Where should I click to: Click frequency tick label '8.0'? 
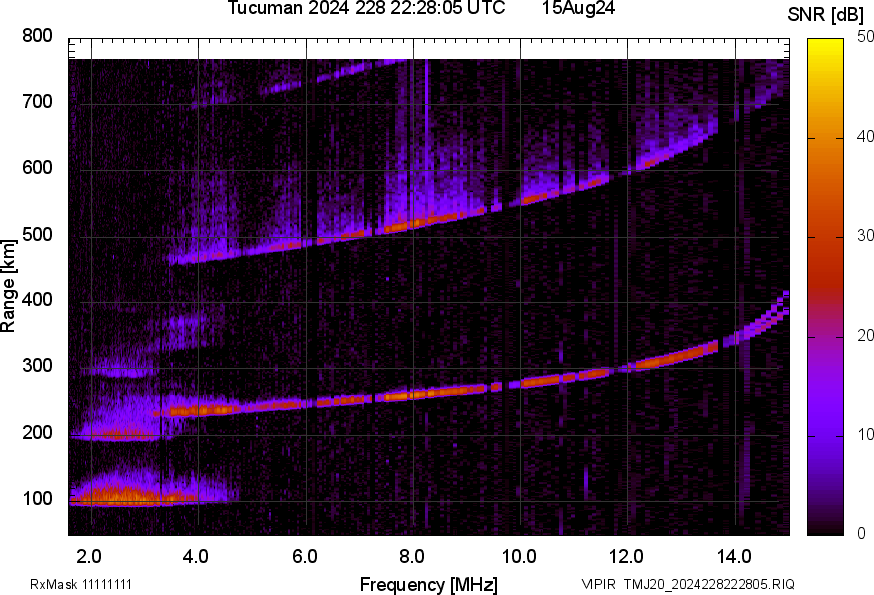click(x=412, y=557)
